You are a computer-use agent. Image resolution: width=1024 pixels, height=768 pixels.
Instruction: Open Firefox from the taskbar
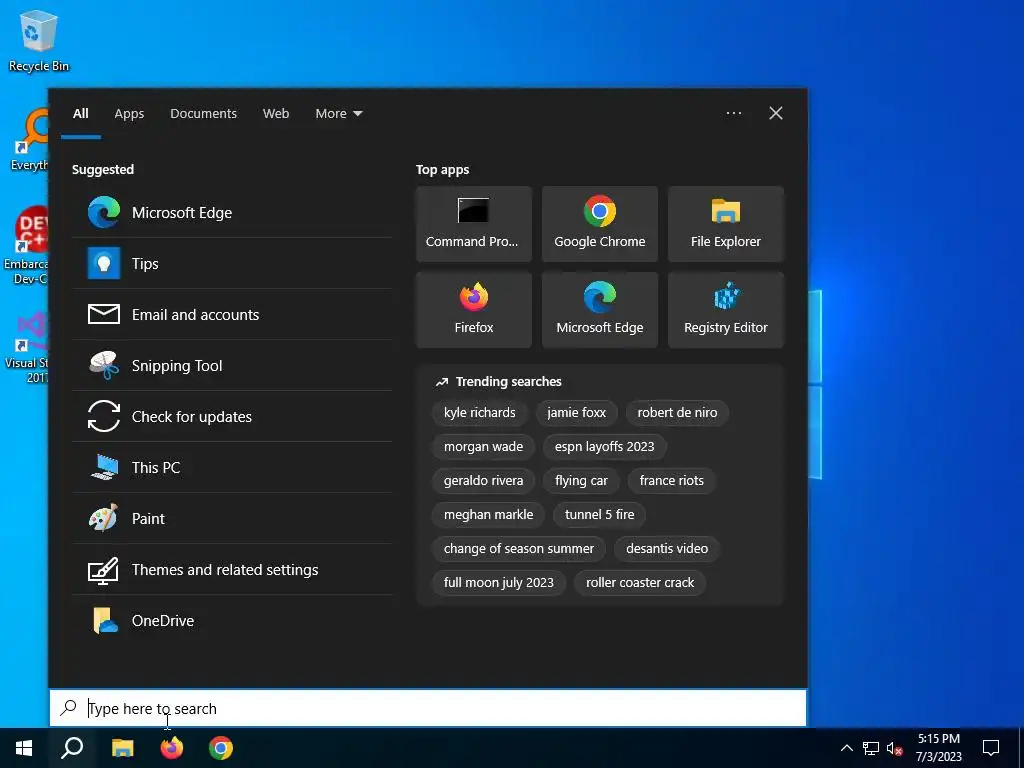click(172, 748)
